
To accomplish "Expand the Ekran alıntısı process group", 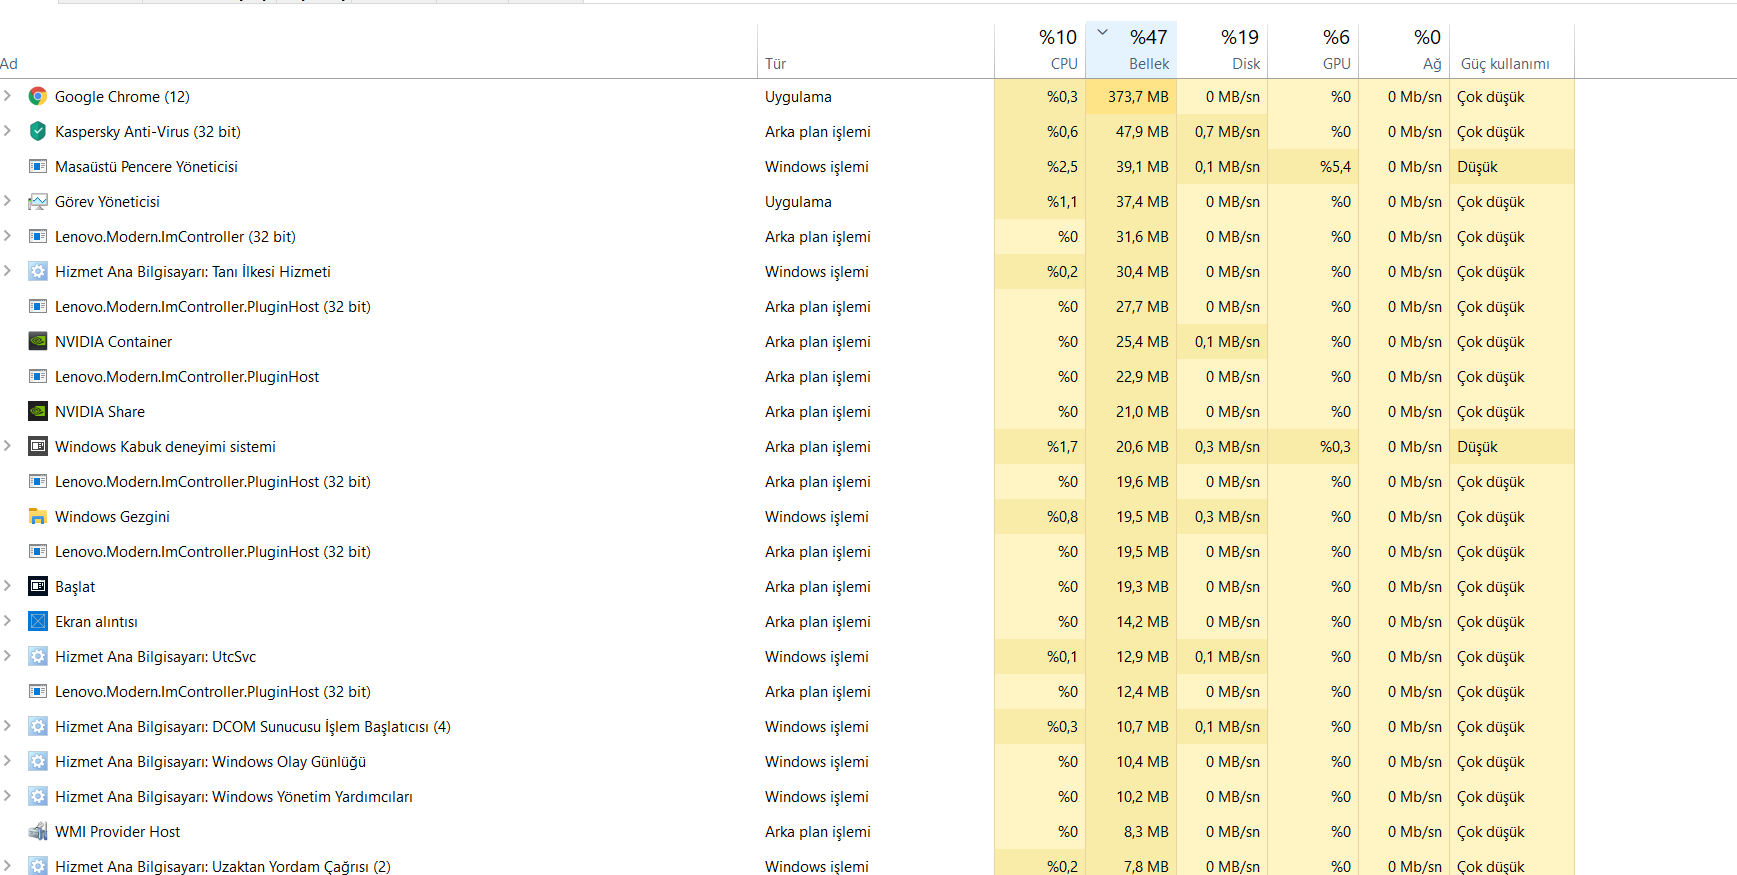I will 8,621.
